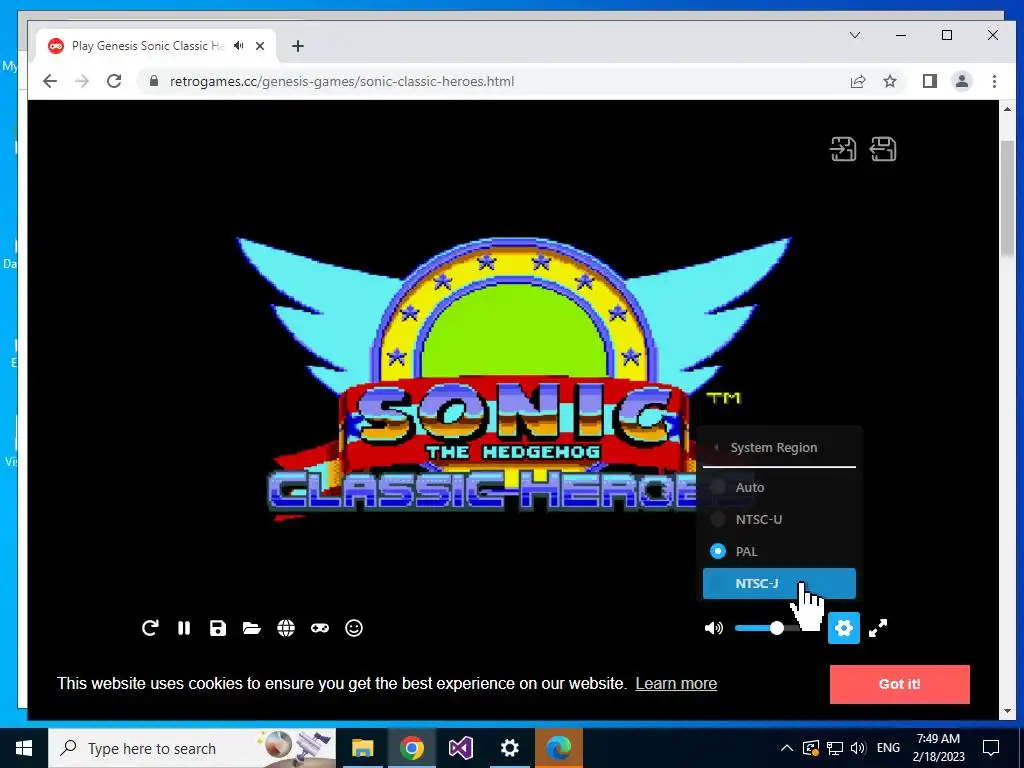Open the 7:49 AM clock and calendar
Screen dimensions: 1024x768
pyautogui.click(x=938, y=748)
